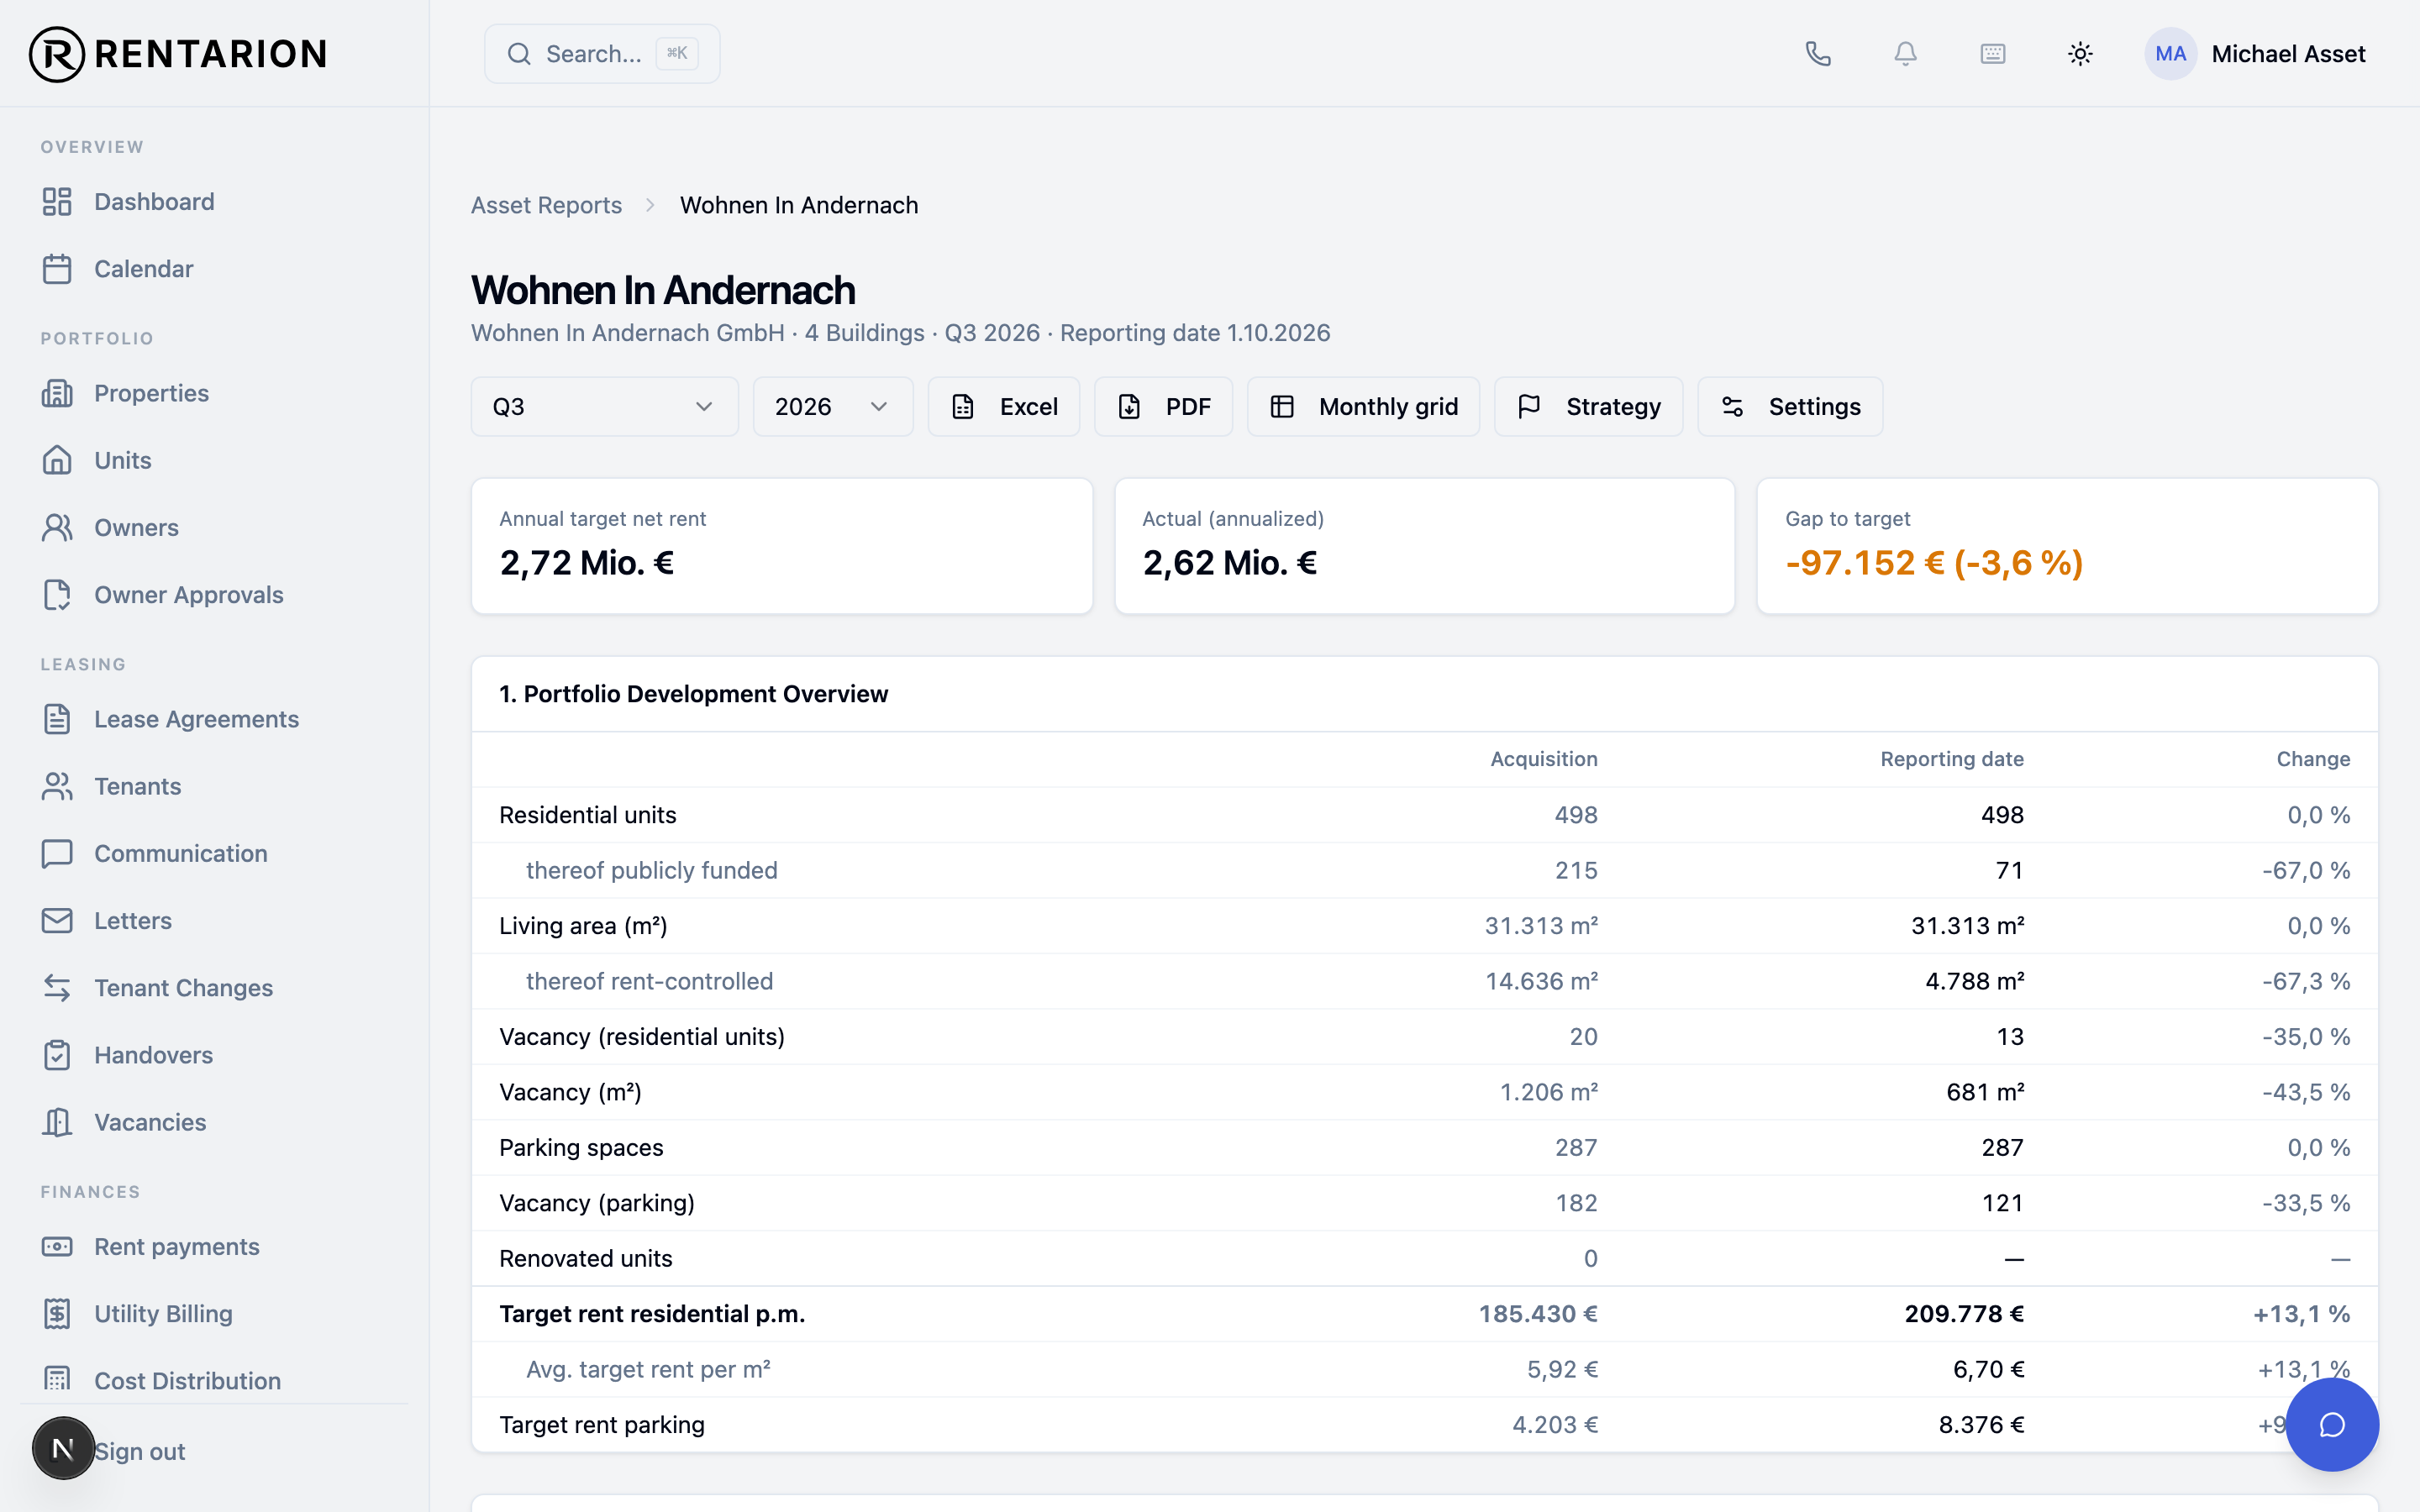Open the Monthly grid view
The height and width of the screenshot is (1512, 2420).
[x=1363, y=407]
